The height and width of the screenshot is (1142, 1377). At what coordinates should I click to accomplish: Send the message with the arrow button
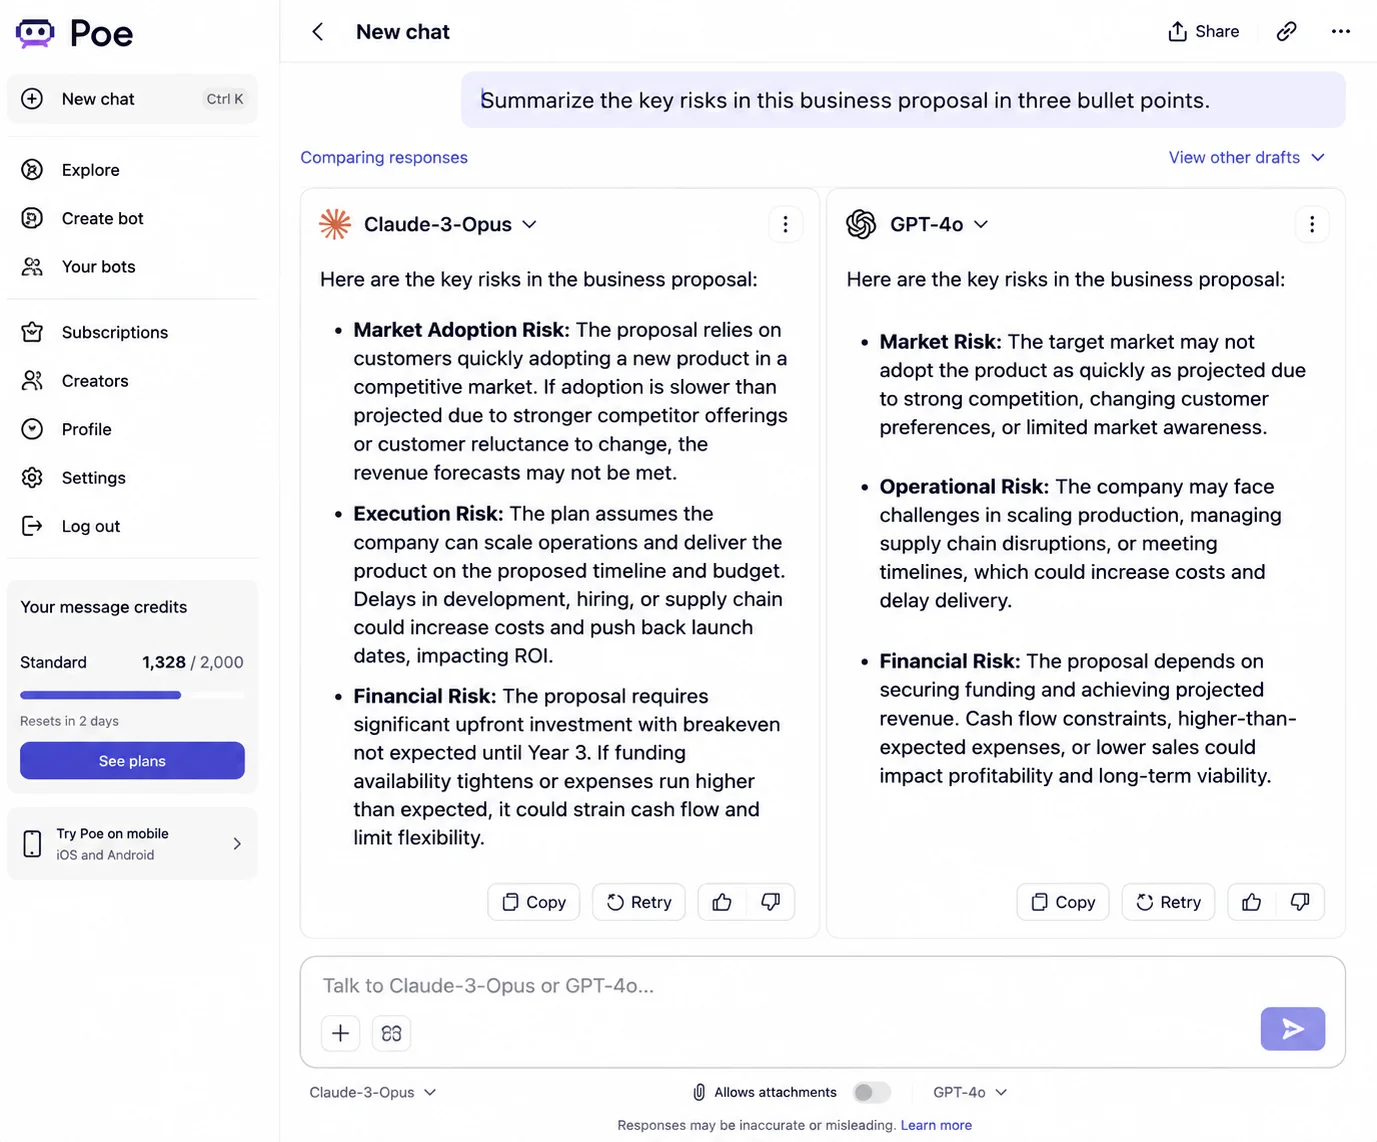pyautogui.click(x=1293, y=1029)
